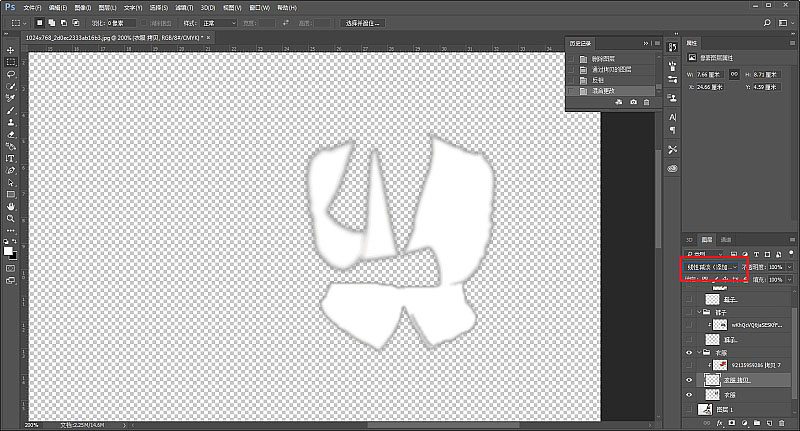The image size is (800, 431).
Task: Close the document tab
Action: 208,37
